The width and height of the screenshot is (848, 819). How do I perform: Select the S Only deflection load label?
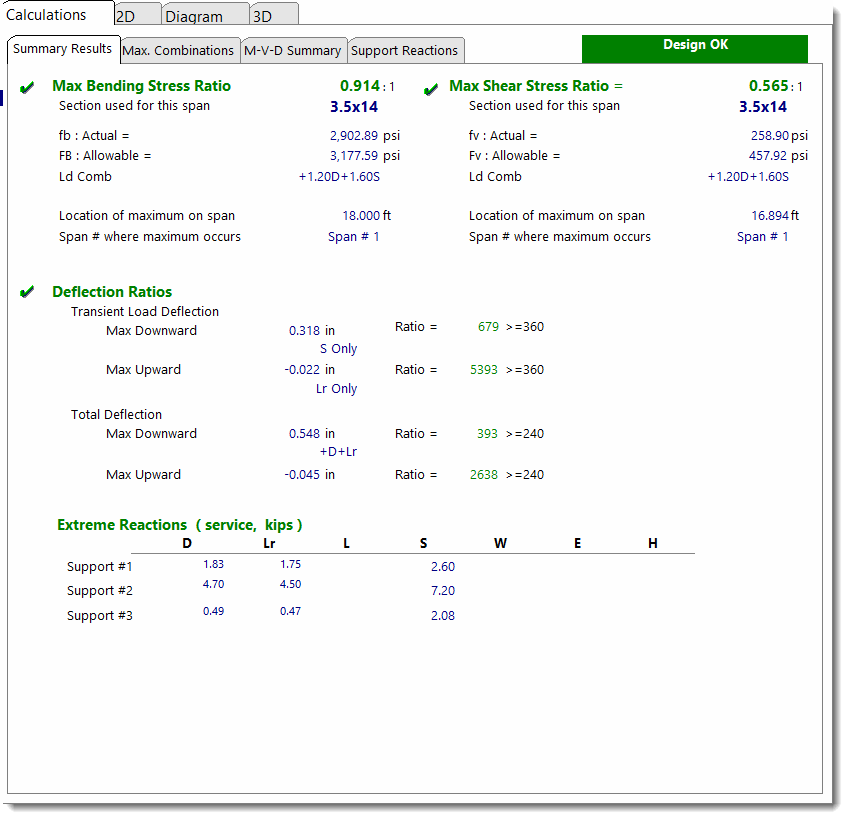pos(337,348)
